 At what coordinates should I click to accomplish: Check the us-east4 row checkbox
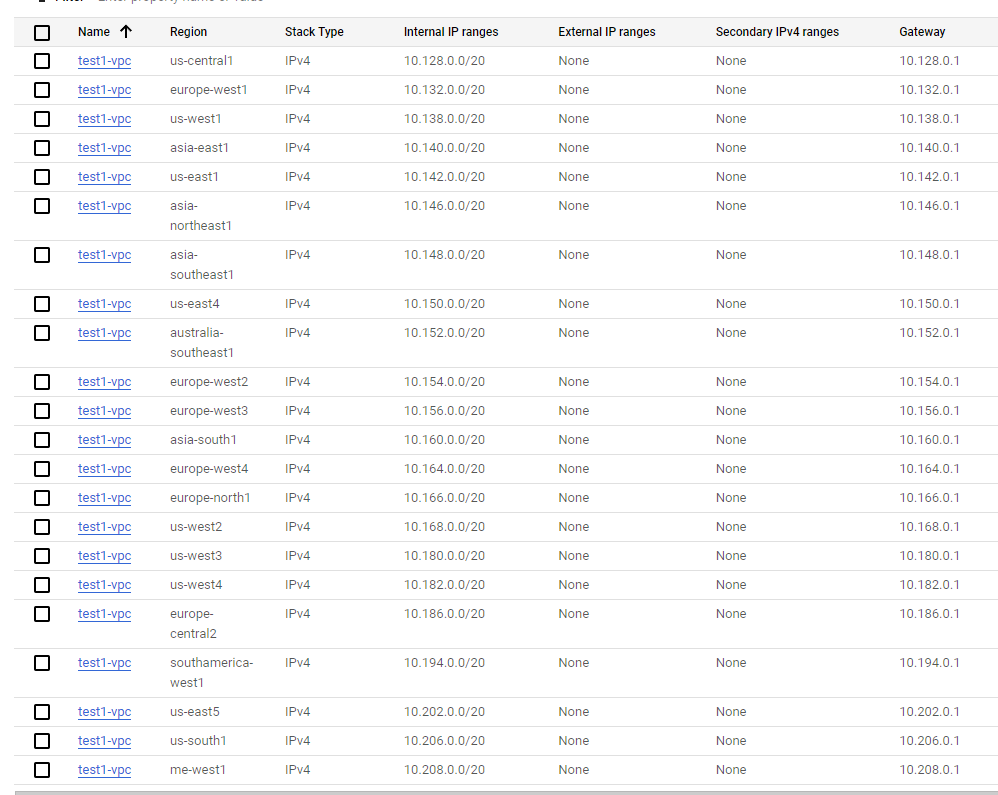(x=41, y=304)
